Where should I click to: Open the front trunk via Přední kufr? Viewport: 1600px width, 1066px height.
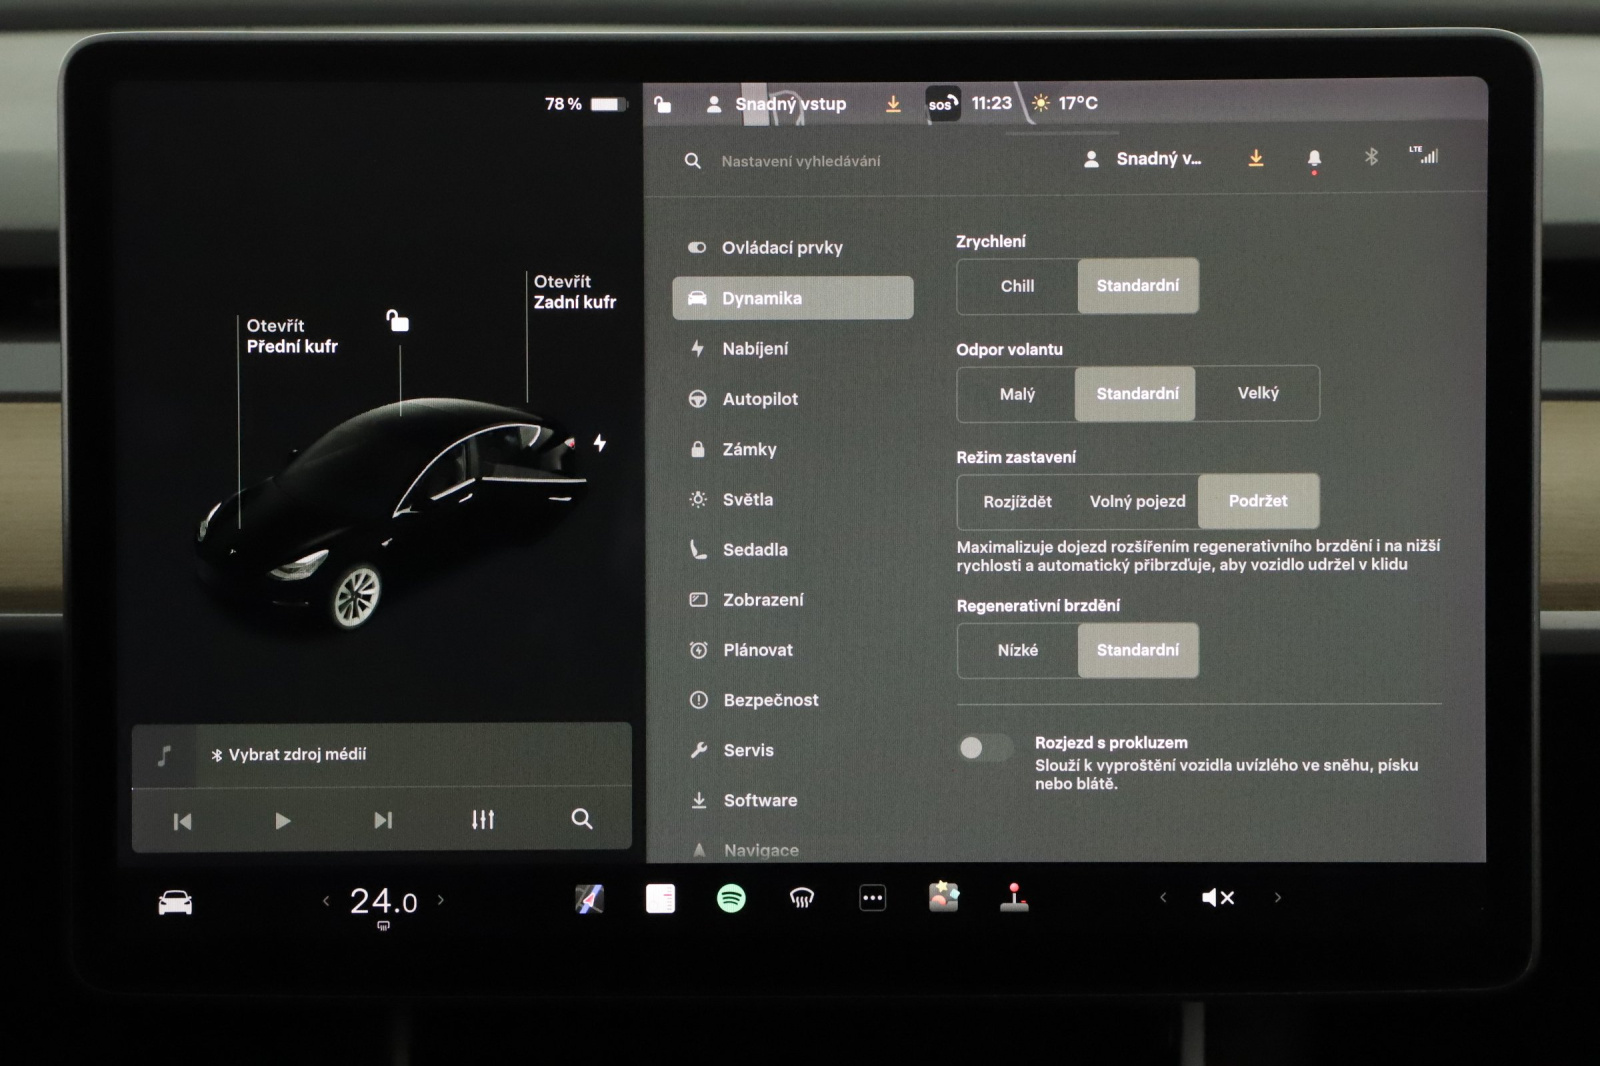coord(291,336)
